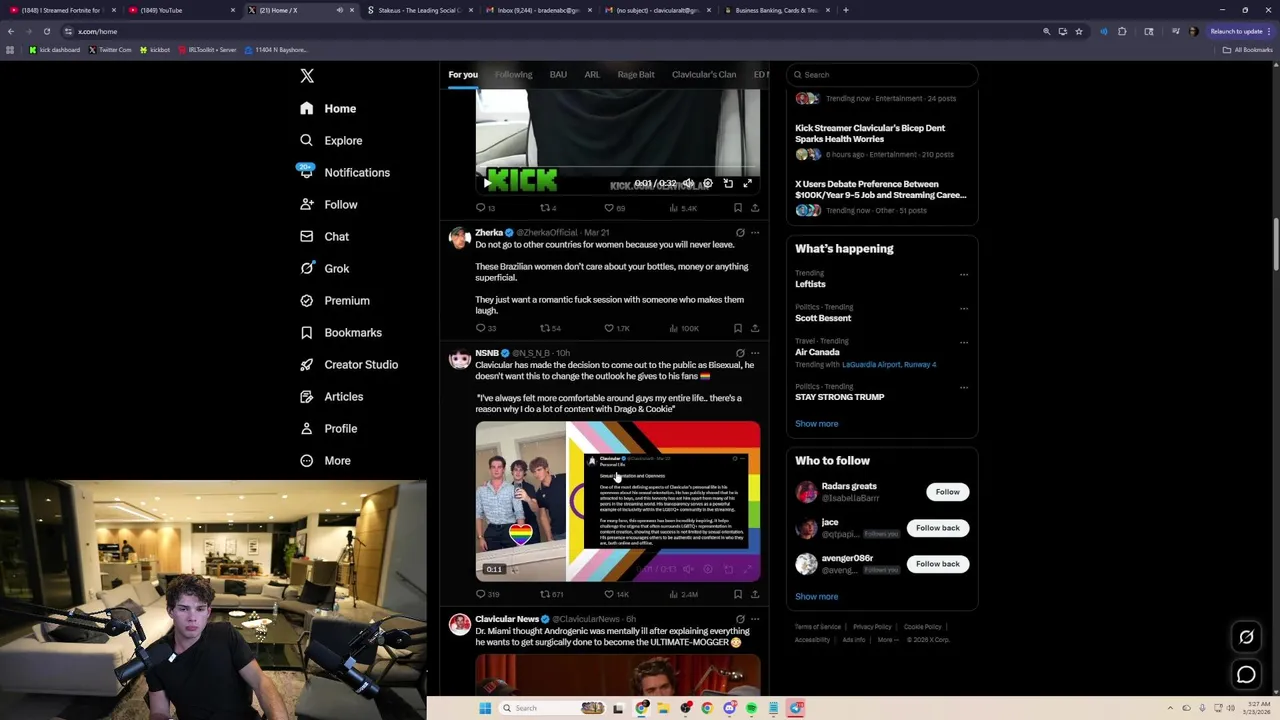
Task: Open Privacy Policy footer link
Action: click(x=872, y=627)
